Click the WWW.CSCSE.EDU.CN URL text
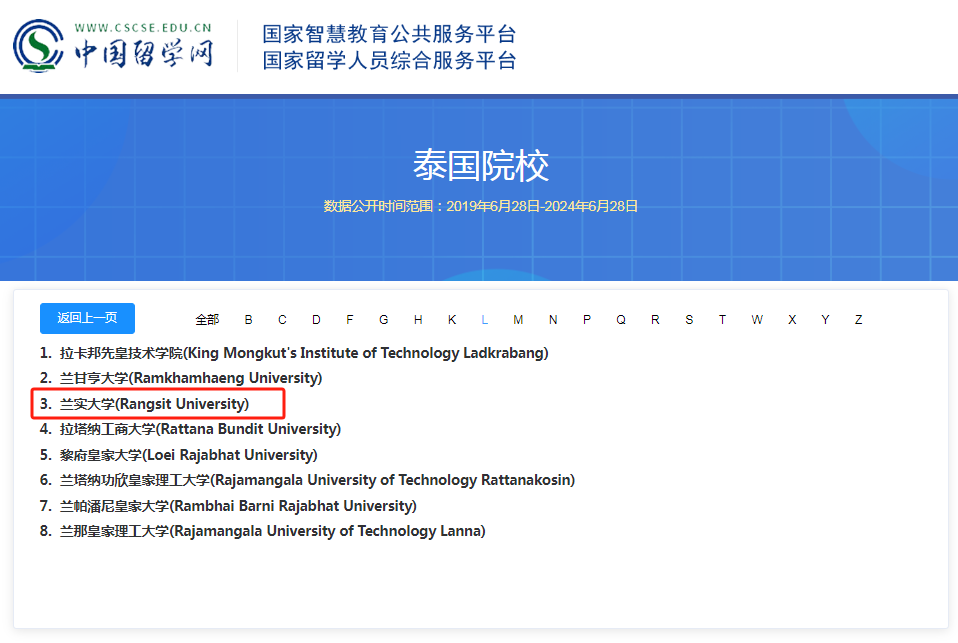 144,28
